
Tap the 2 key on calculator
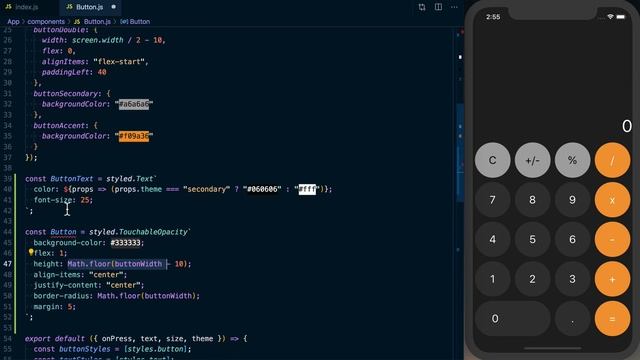[532, 279]
